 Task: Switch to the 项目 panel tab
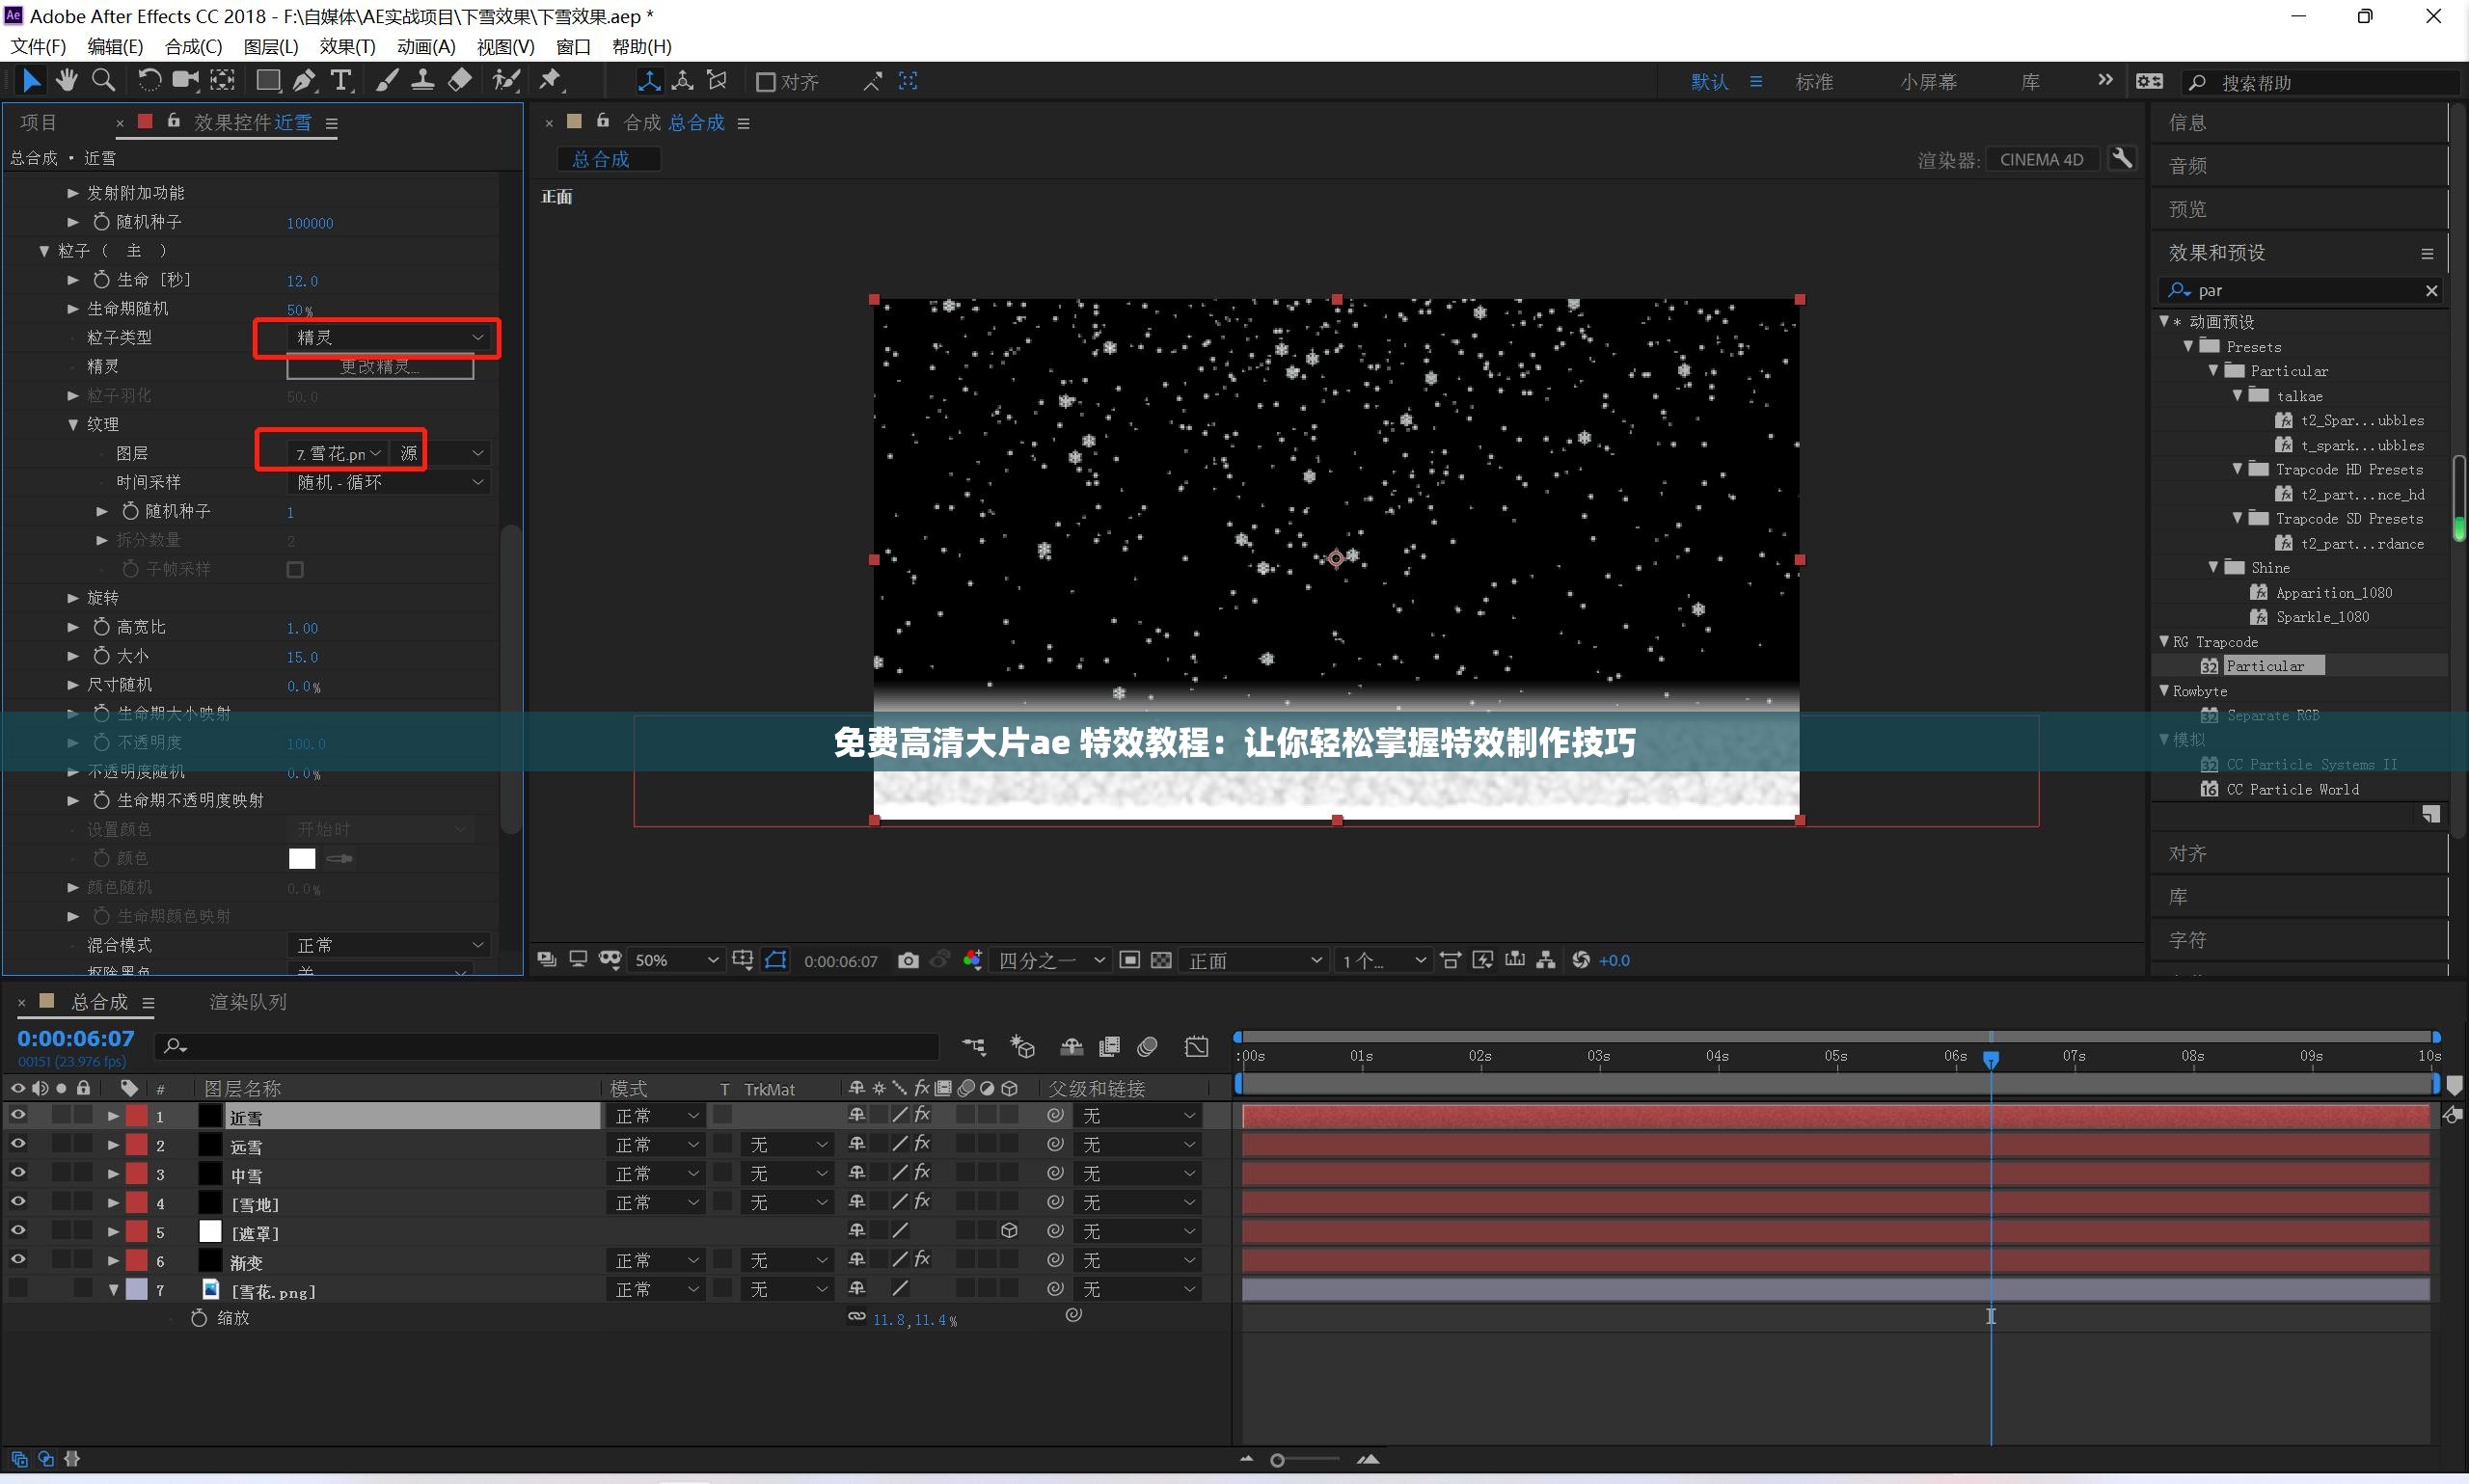tap(39, 122)
